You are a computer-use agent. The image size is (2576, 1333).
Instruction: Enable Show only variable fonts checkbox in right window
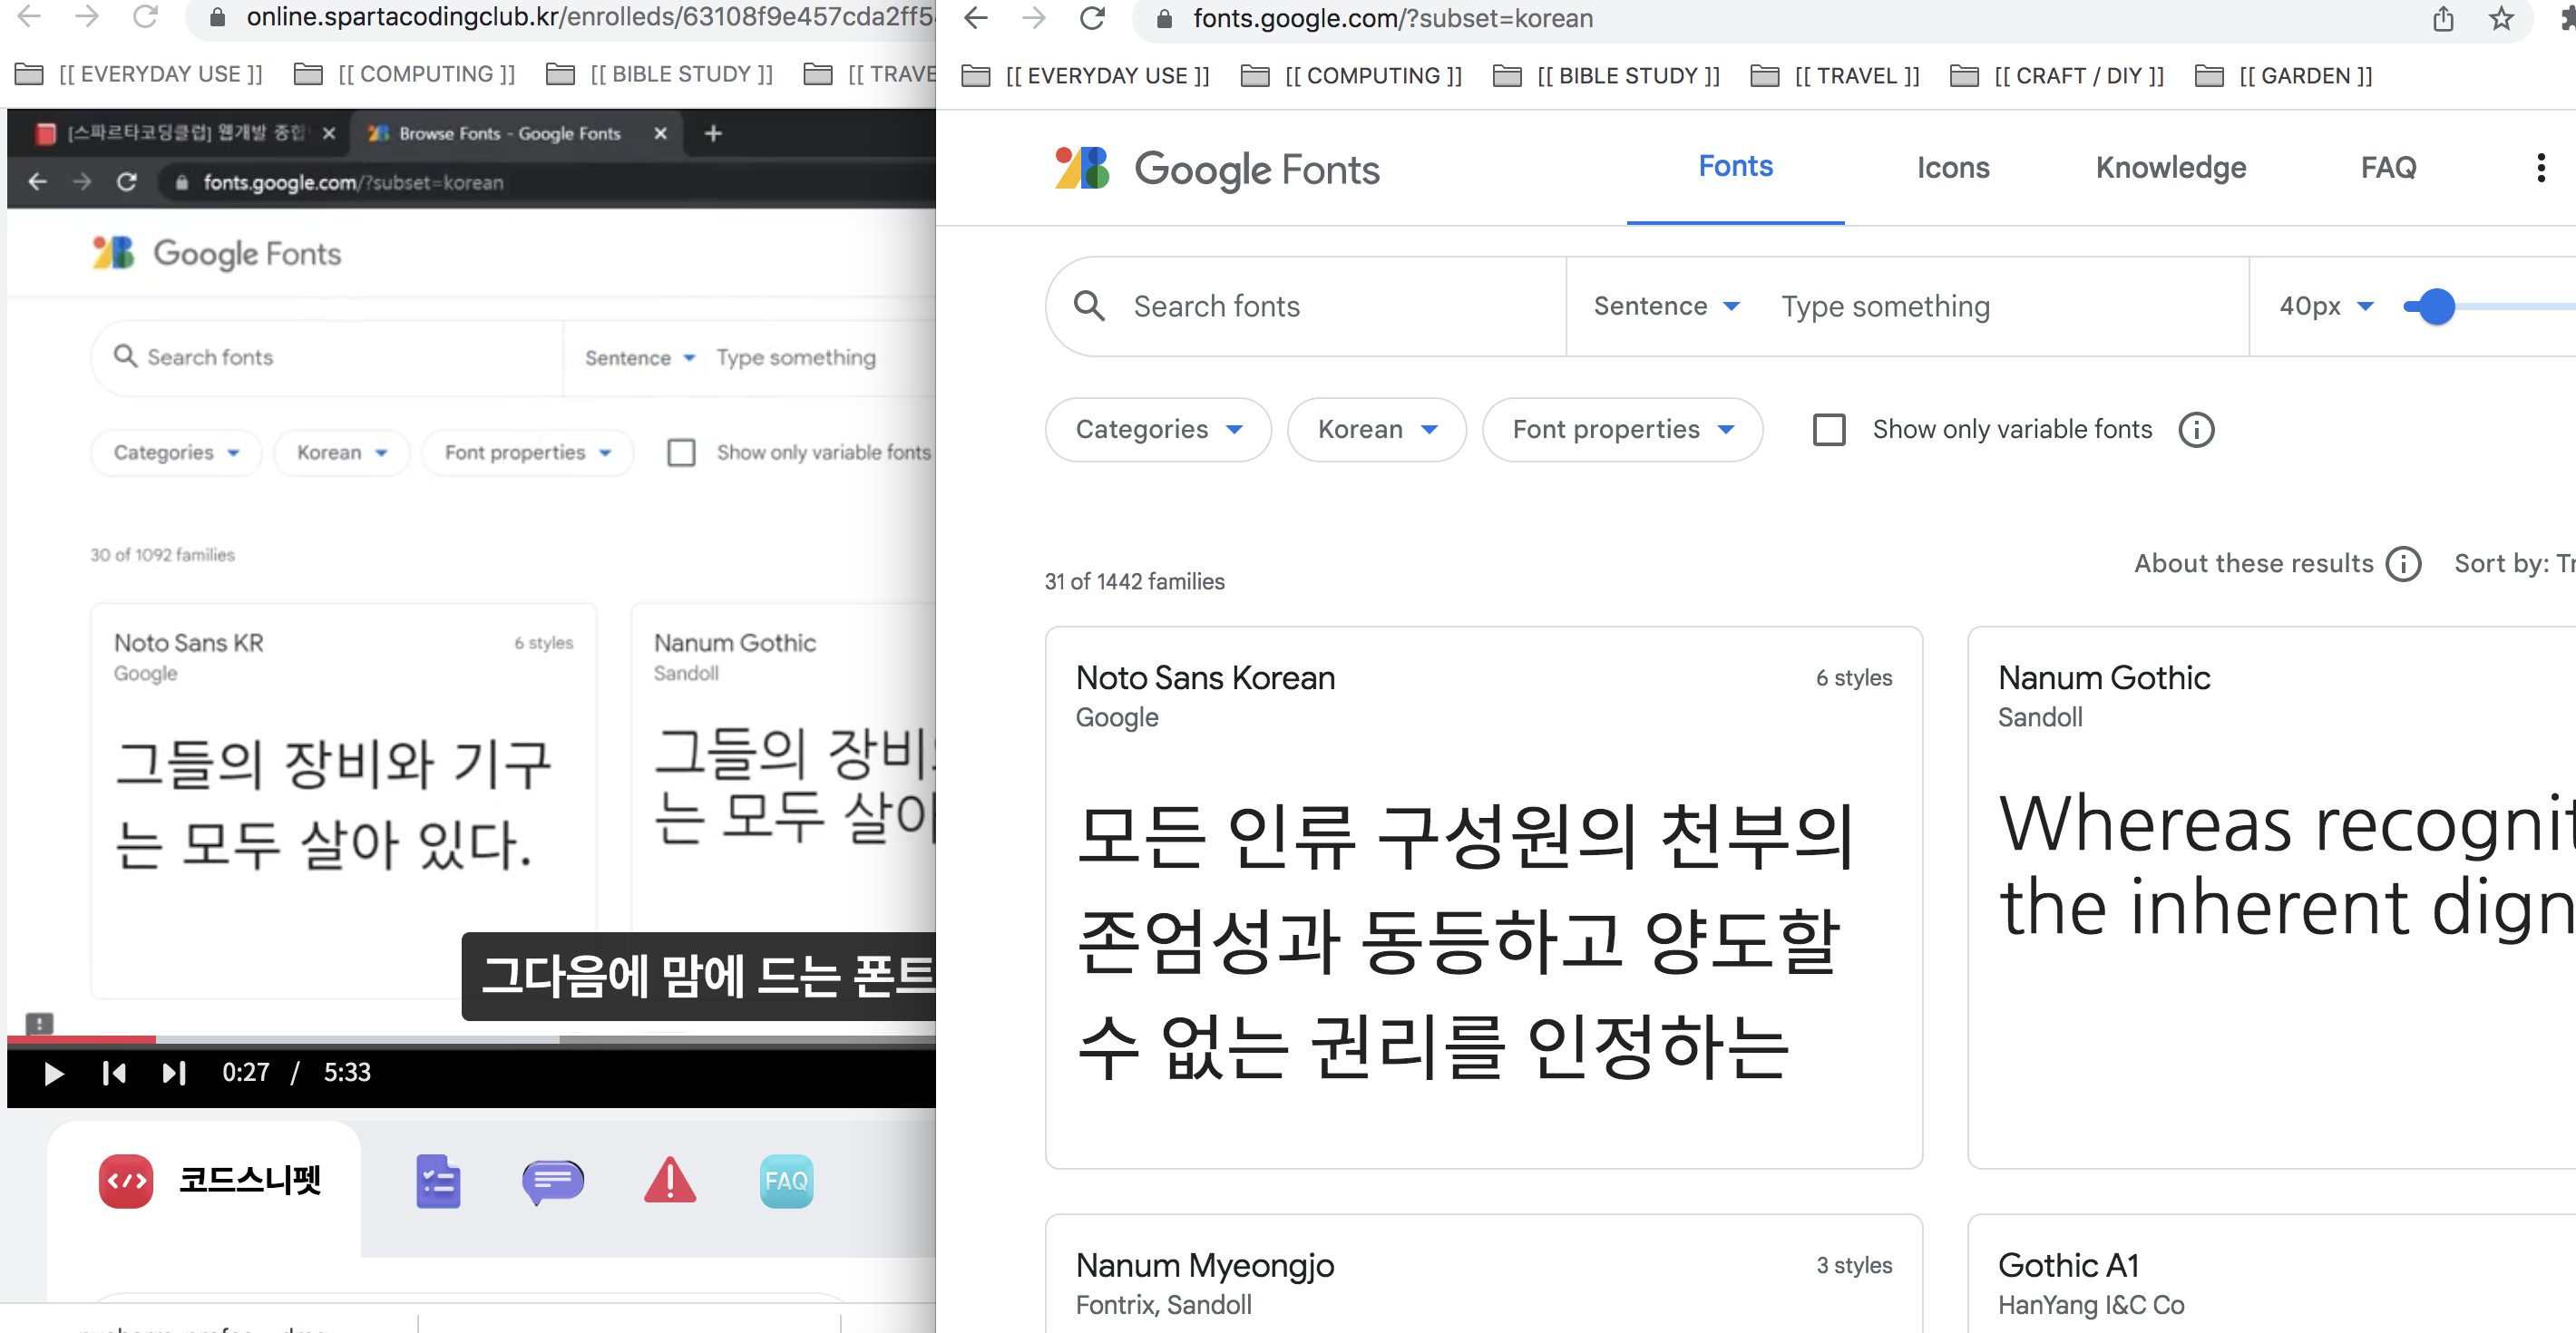click(1829, 430)
